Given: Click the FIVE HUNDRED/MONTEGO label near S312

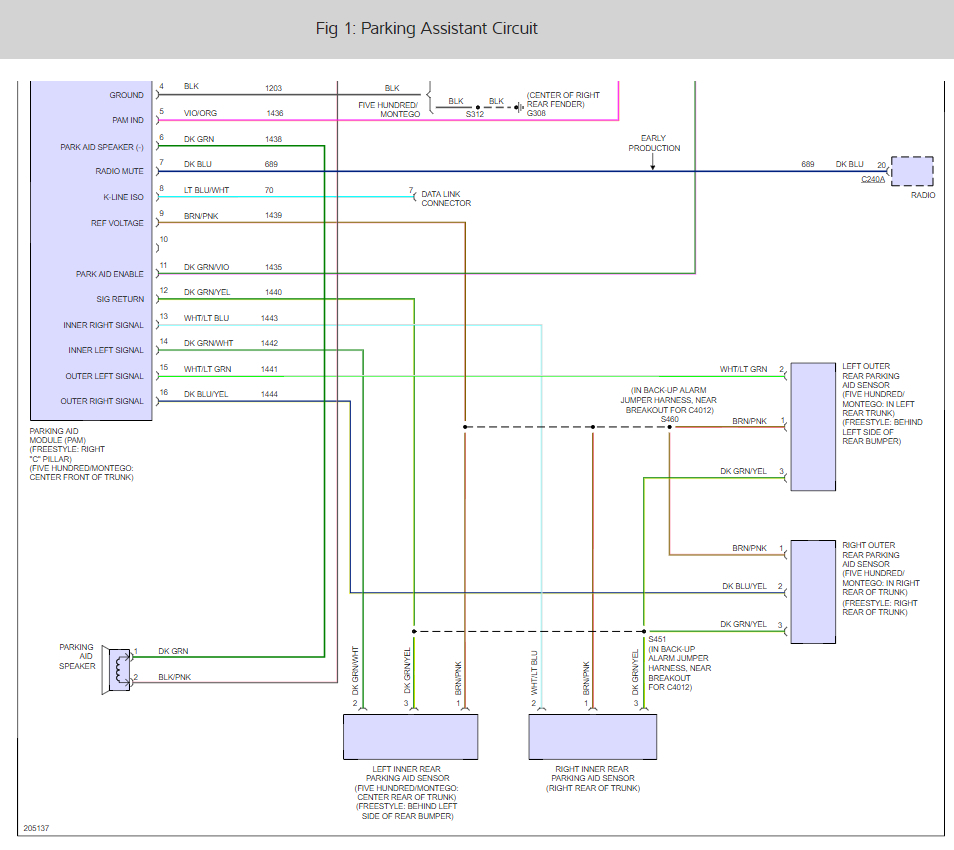Looking at the screenshot, I should [389, 110].
